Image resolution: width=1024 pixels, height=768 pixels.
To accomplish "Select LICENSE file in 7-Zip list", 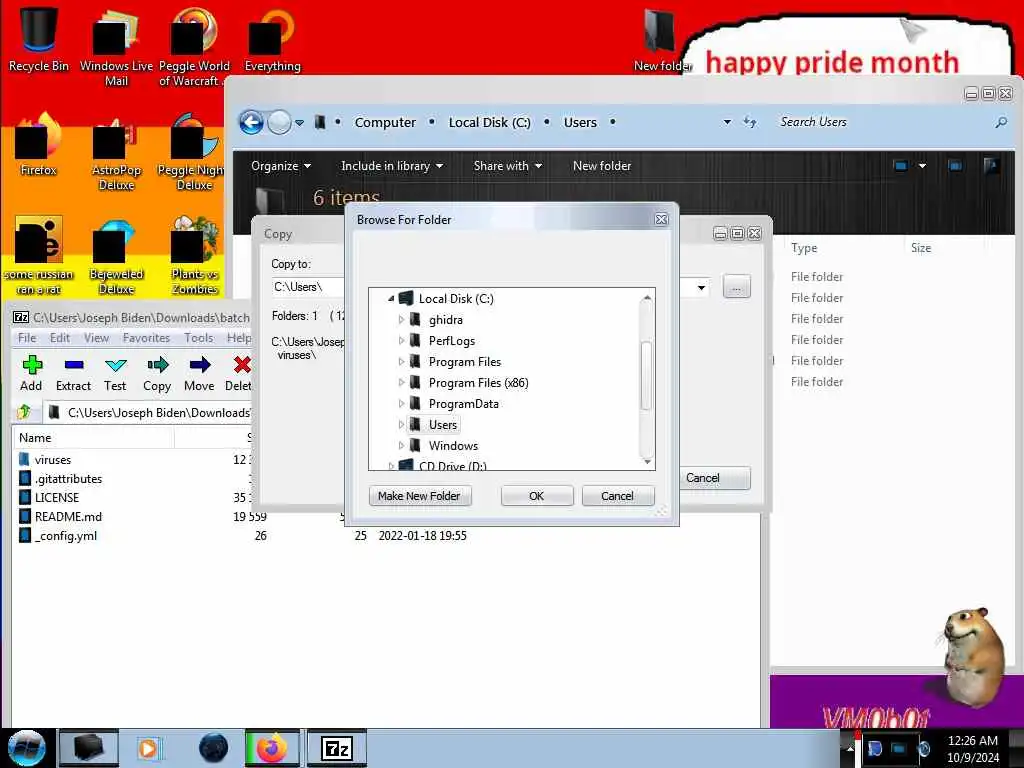I will pyautogui.click(x=57, y=498).
